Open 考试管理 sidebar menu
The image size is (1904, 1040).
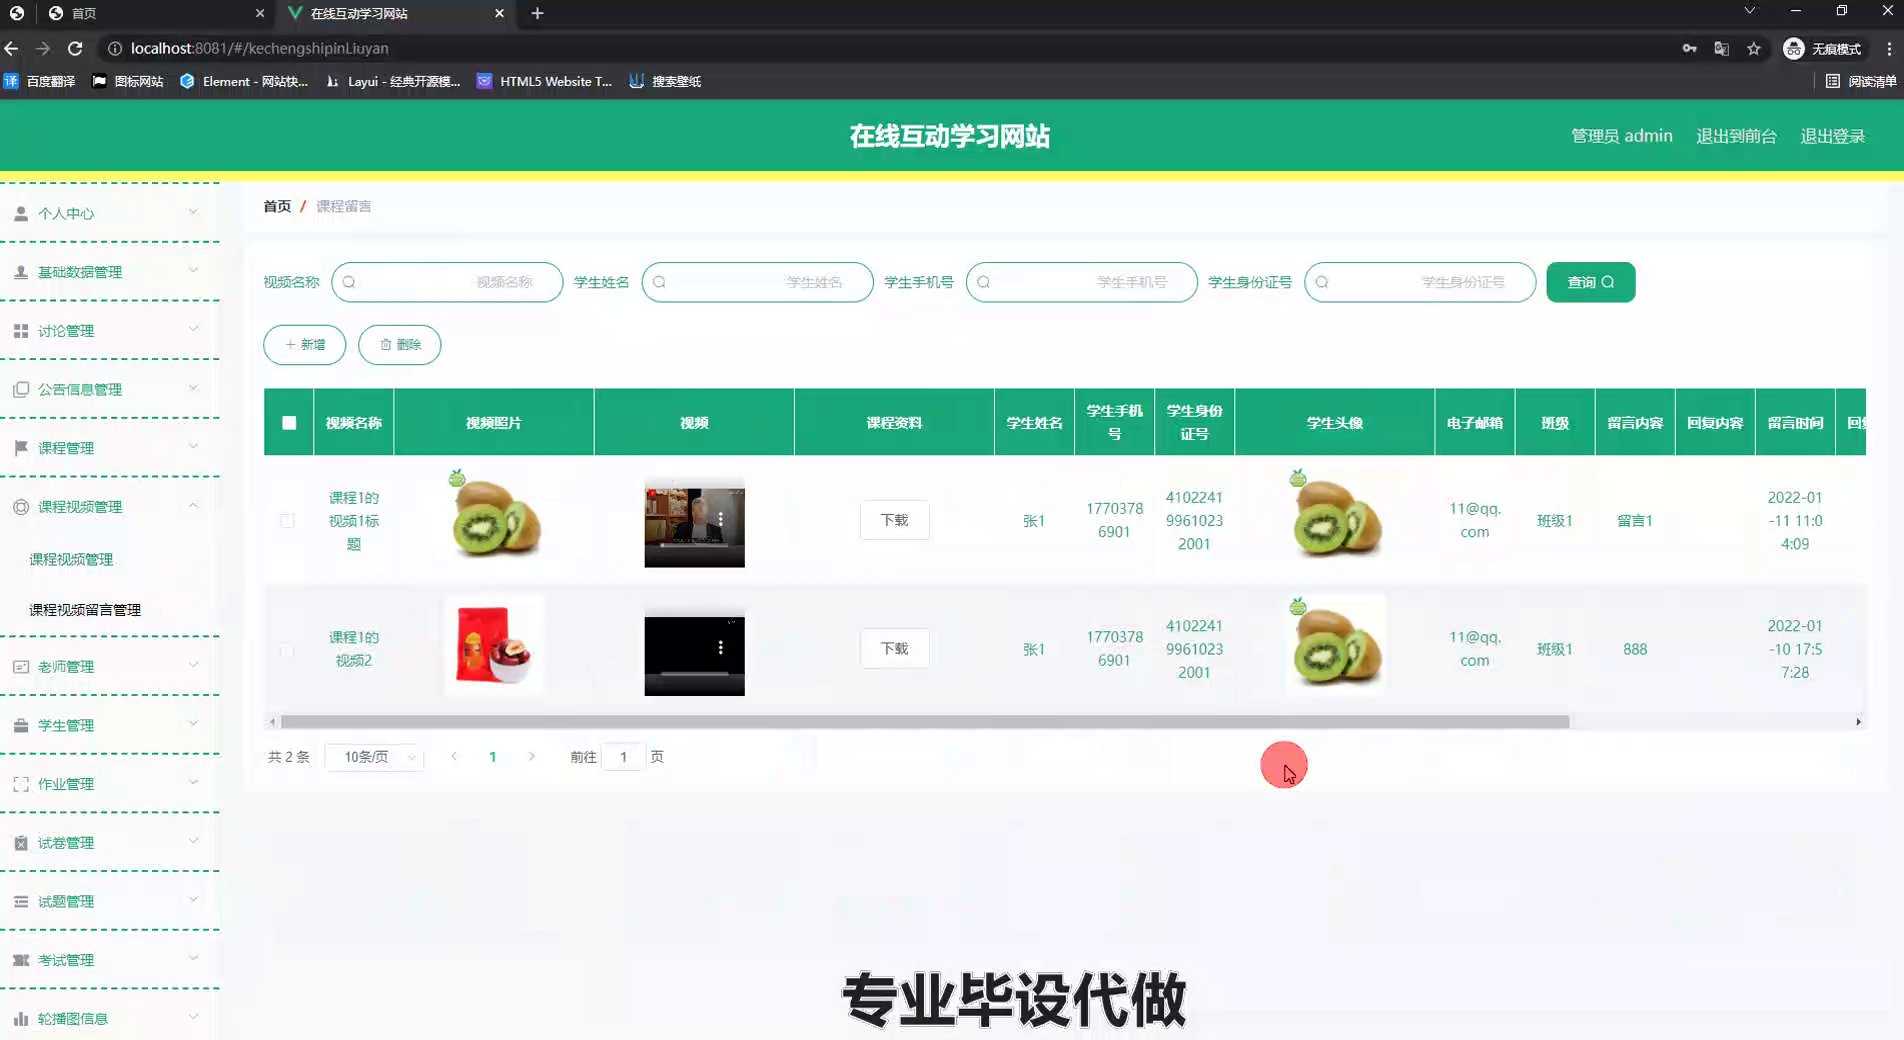click(109, 960)
